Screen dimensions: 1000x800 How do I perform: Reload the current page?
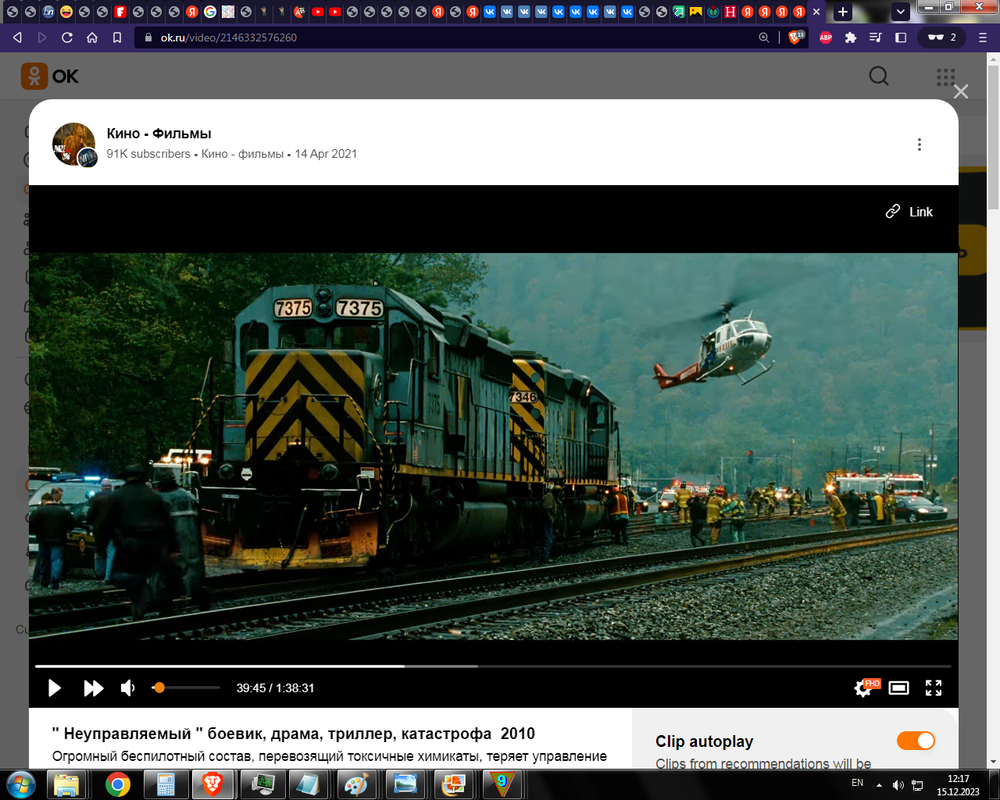(x=67, y=38)
